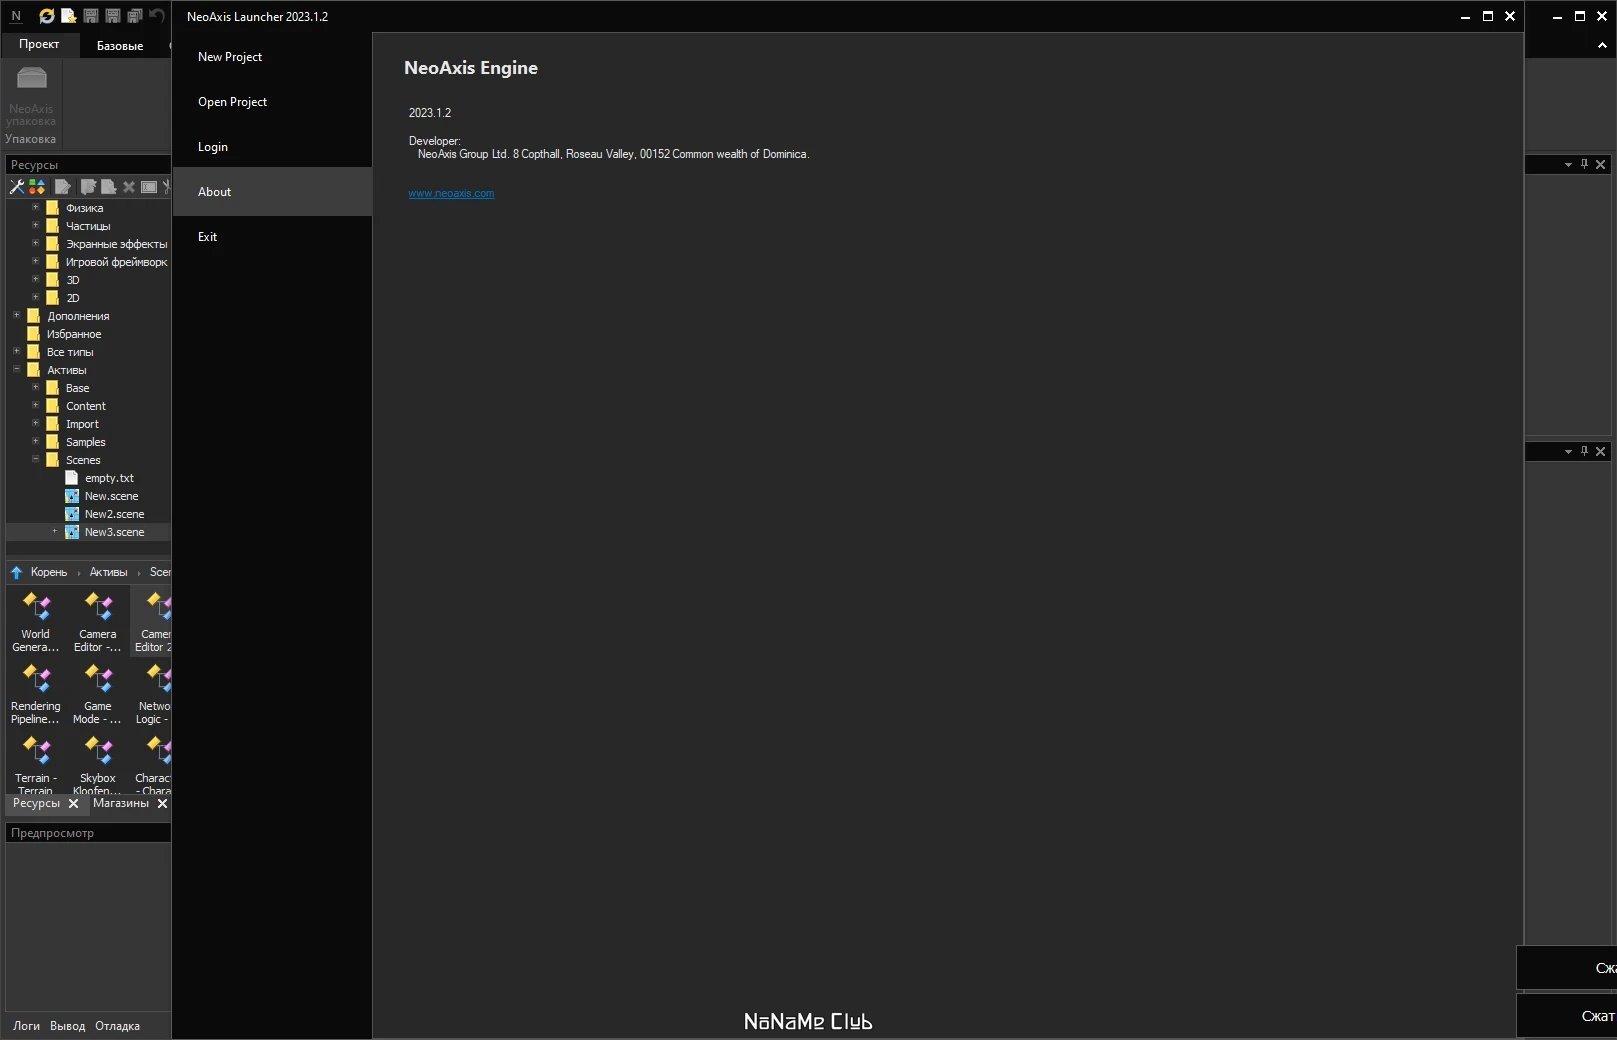Open the World Generator resource thumbnail
Image resolution: width=1617 pixels, height=1040 pixels.
(x=36, y=622)
